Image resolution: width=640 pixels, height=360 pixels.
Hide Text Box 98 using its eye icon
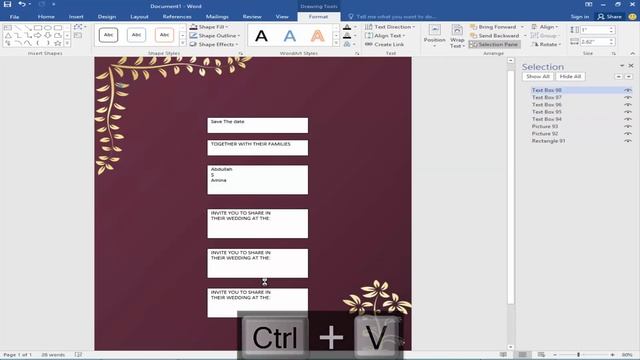[x=628, y=90]
